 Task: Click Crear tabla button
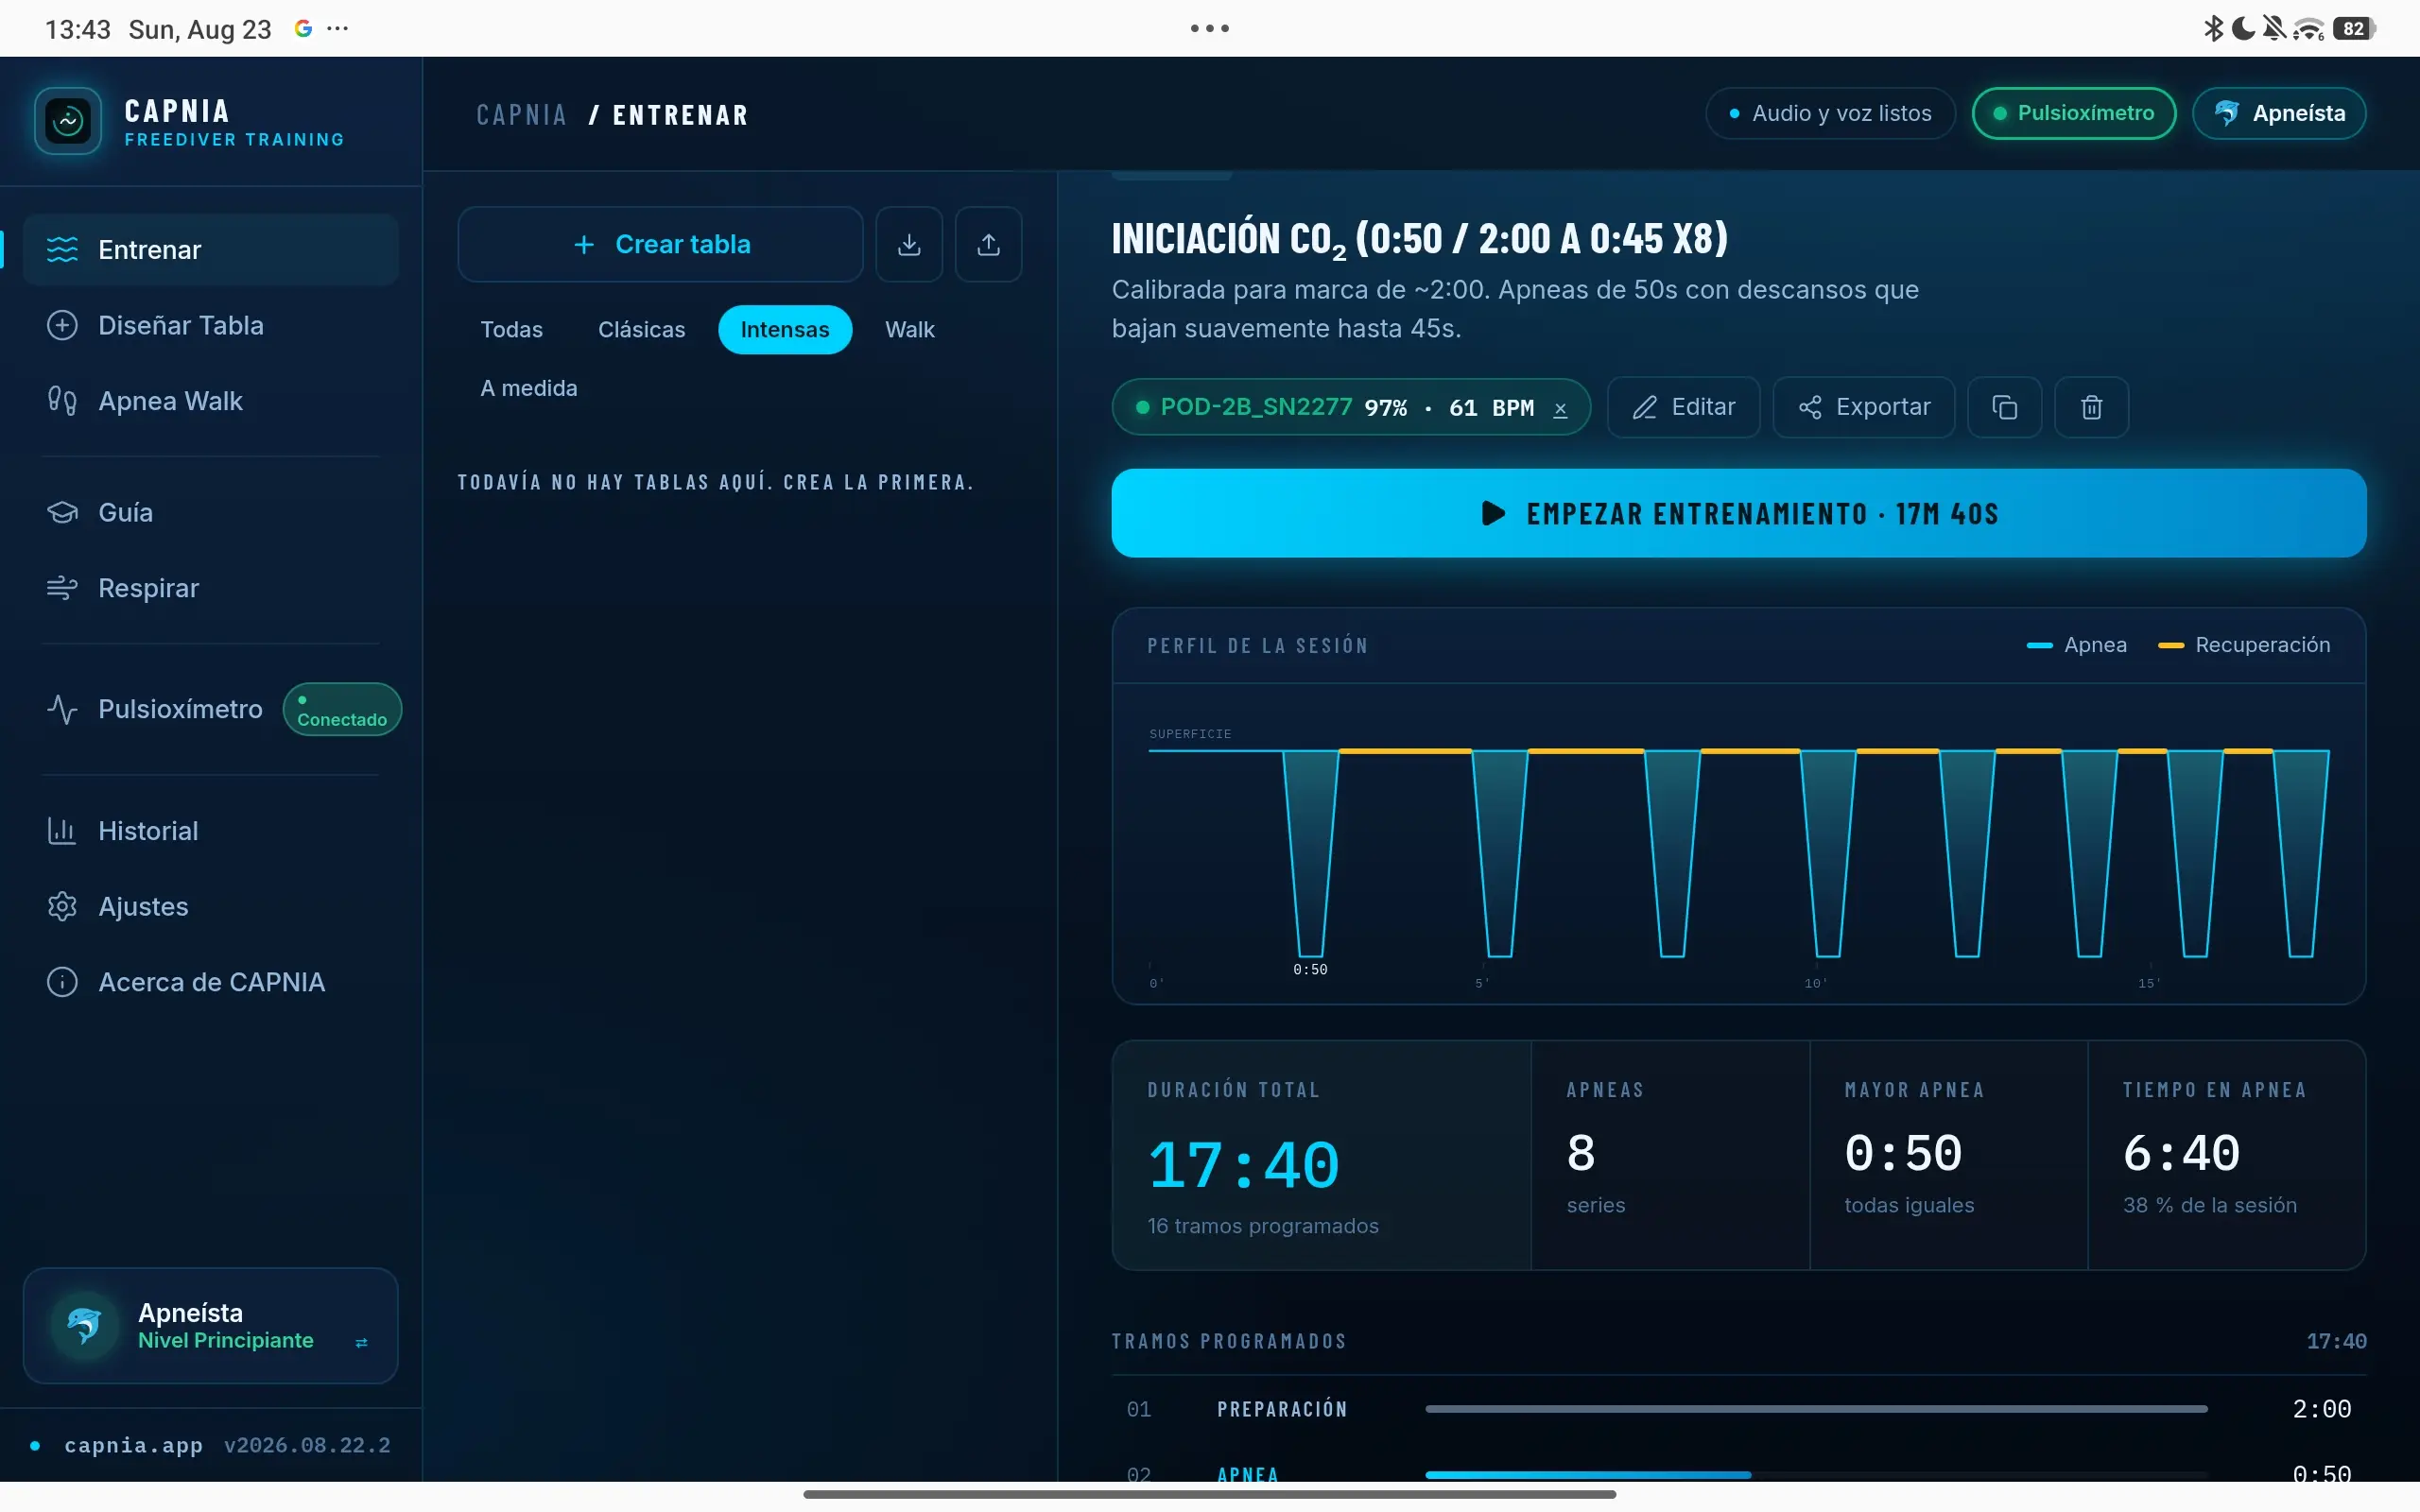(660, 244)
